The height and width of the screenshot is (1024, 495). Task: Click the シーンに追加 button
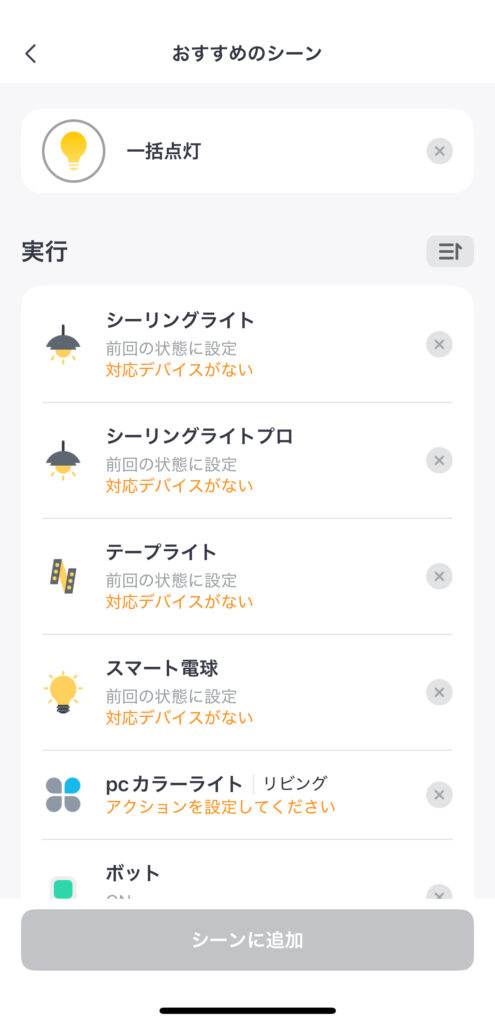pos(248,940)
